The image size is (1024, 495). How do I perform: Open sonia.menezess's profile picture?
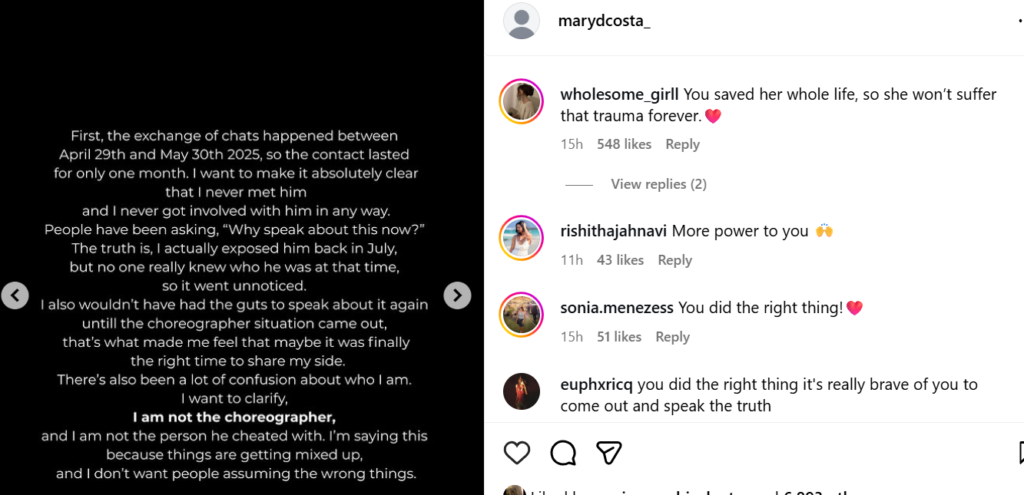pos(521,315)
